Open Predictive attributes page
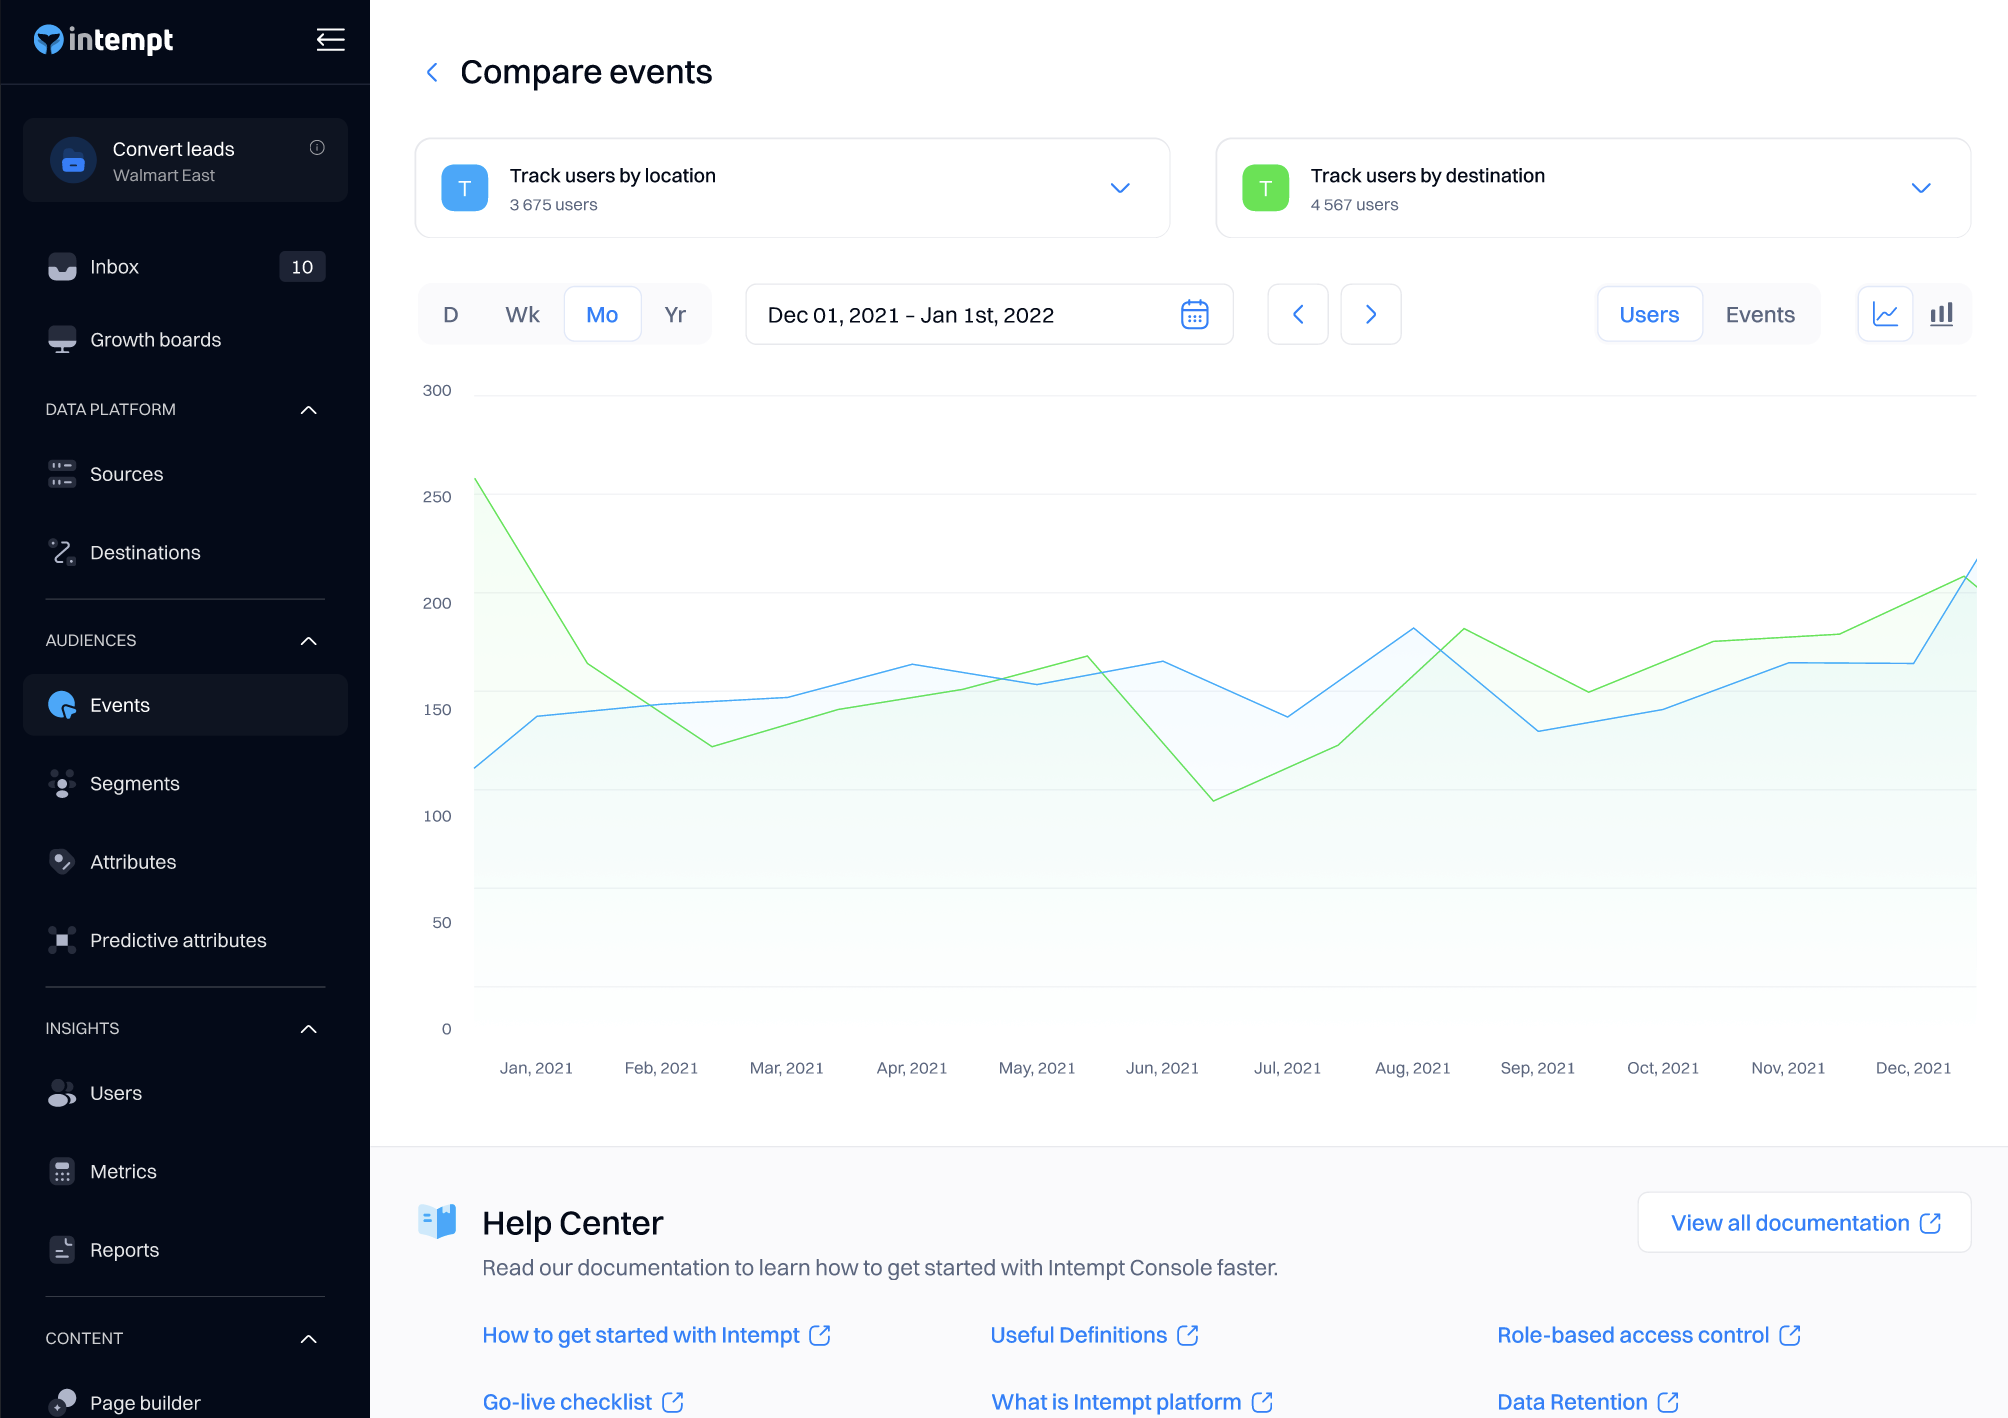Image resolution: width=2008 pixels, height=1418 pixels. coord(178,940)
